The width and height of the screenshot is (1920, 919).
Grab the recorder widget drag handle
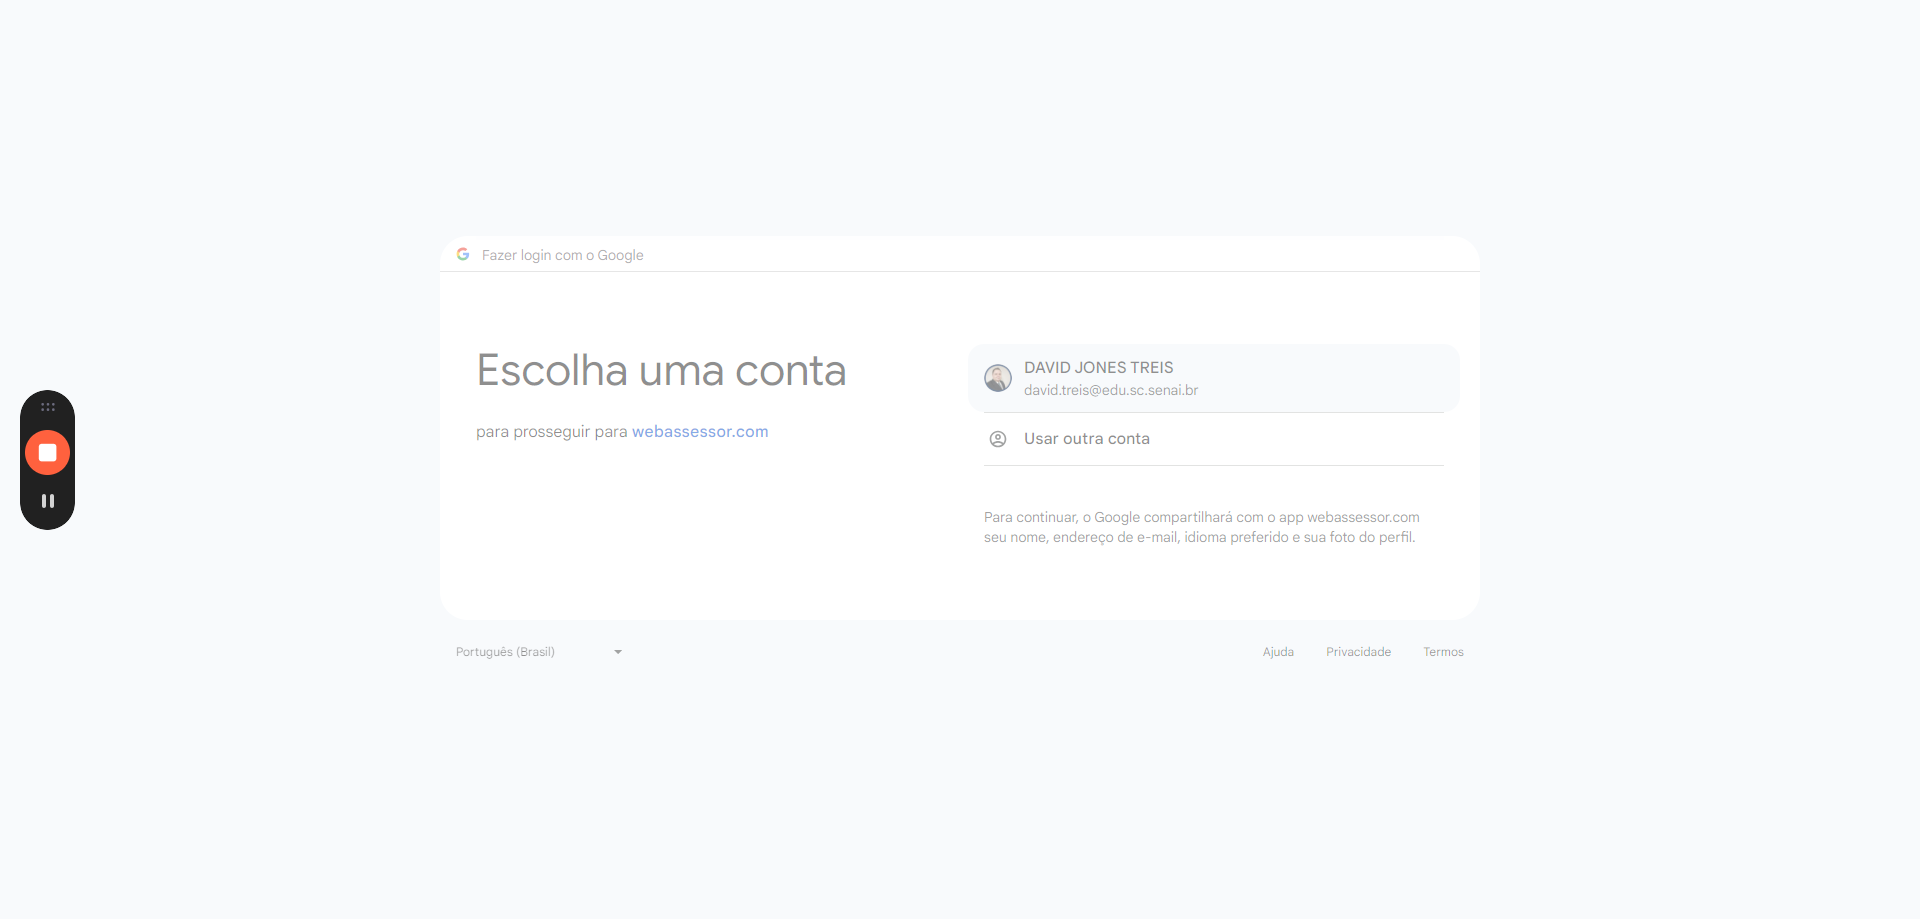click(47, 407)
